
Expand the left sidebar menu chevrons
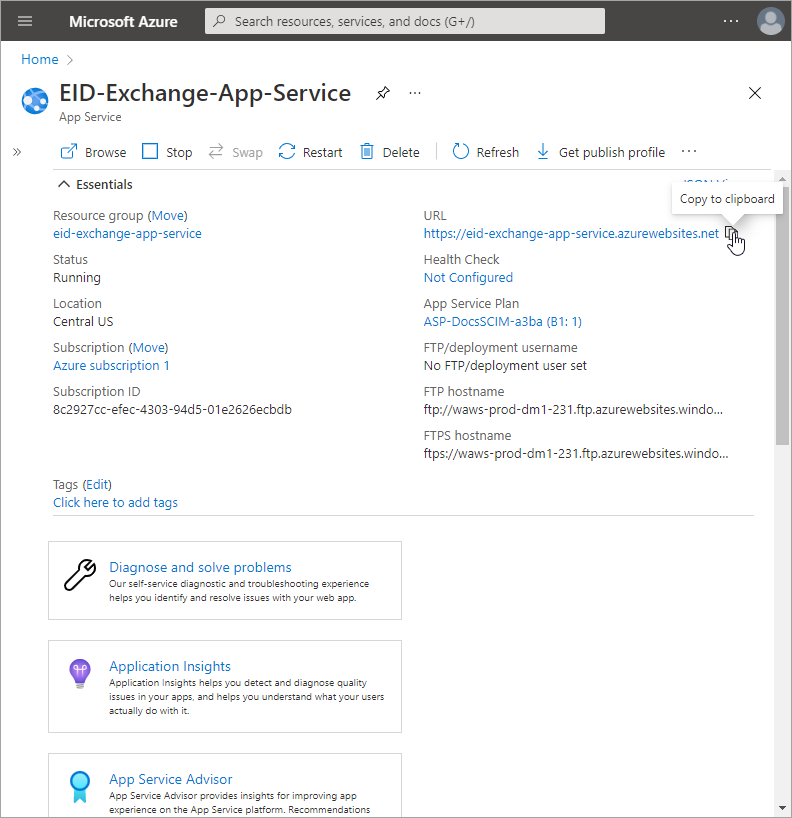point(17,152)
